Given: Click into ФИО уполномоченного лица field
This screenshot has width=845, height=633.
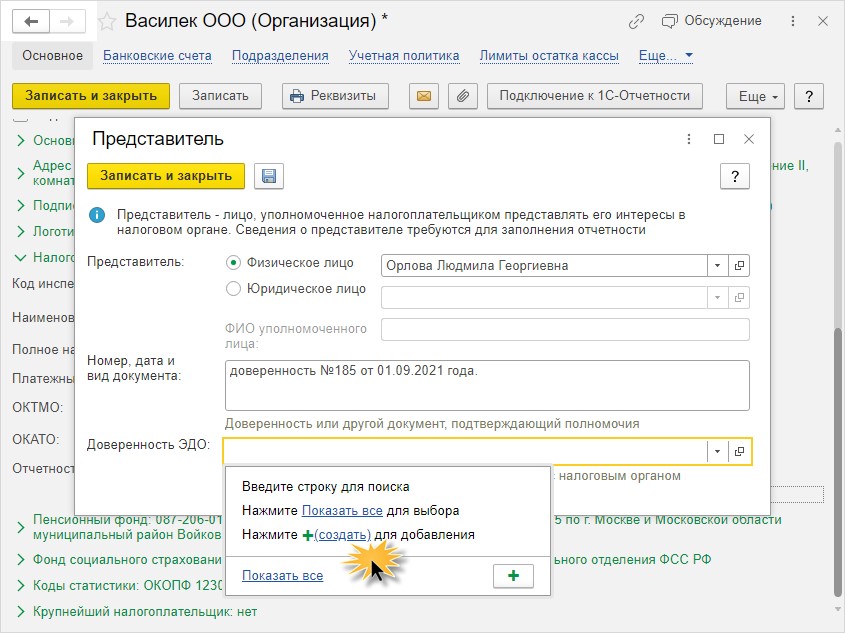Looking at the screenshot, I should [565, 330].
